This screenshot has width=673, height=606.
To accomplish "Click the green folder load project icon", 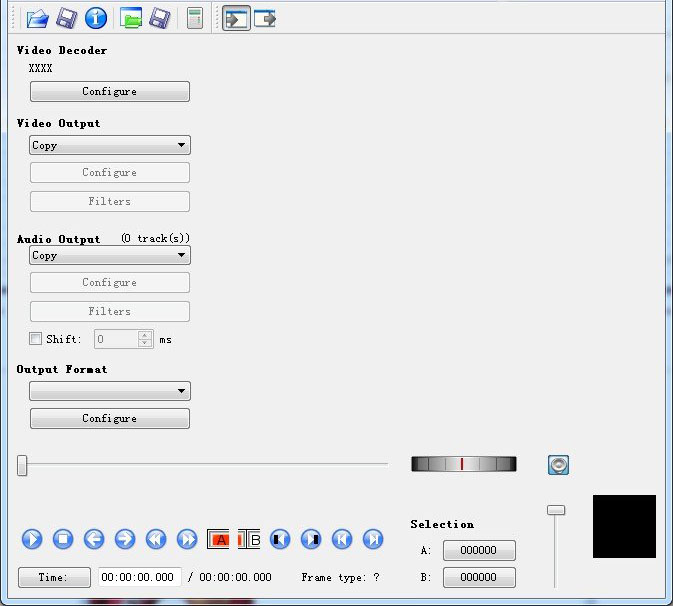I will click(131, 19).
